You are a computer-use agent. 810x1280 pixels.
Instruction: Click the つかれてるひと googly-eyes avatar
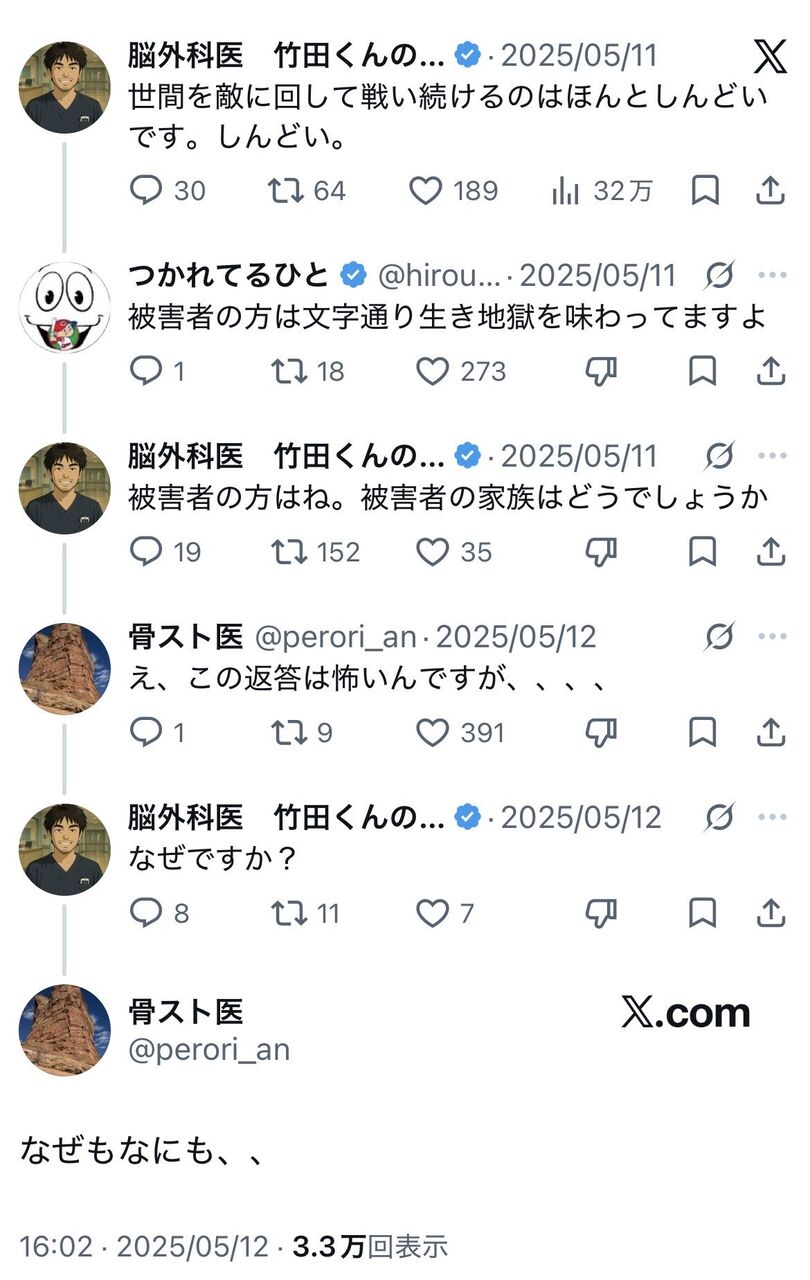coord(65,306)
